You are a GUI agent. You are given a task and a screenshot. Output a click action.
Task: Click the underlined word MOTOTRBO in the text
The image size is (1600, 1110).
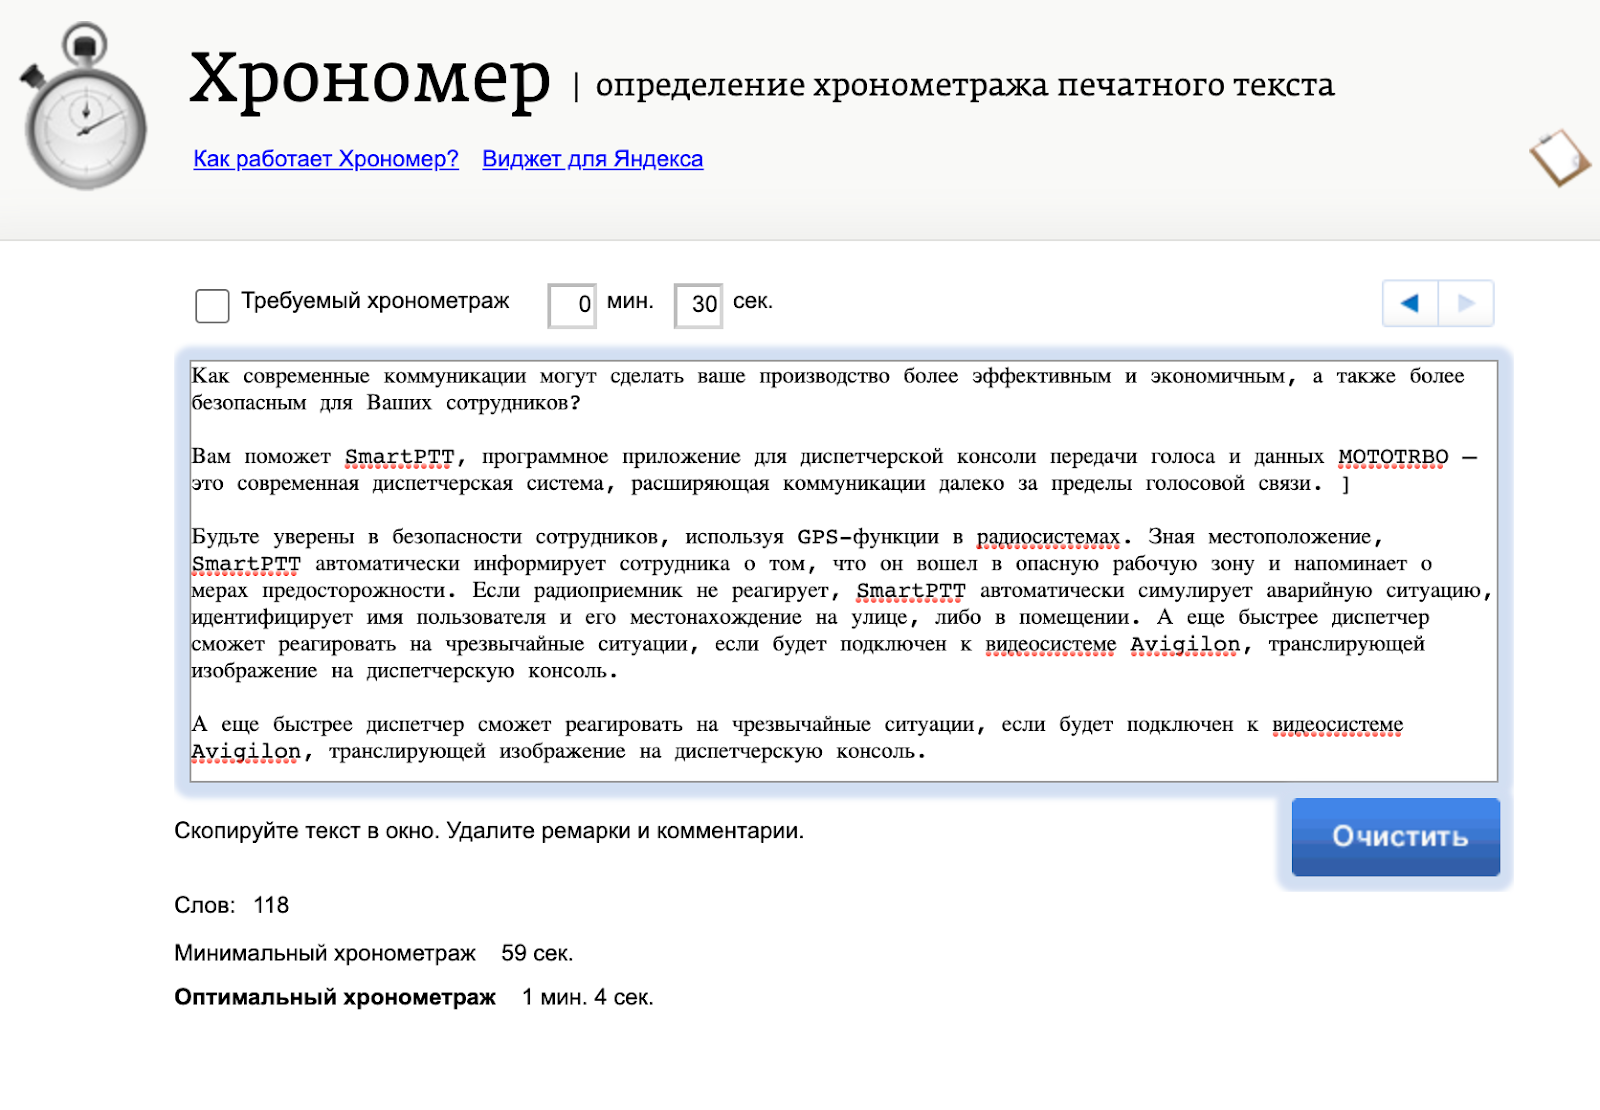(x=1392, y=457)
